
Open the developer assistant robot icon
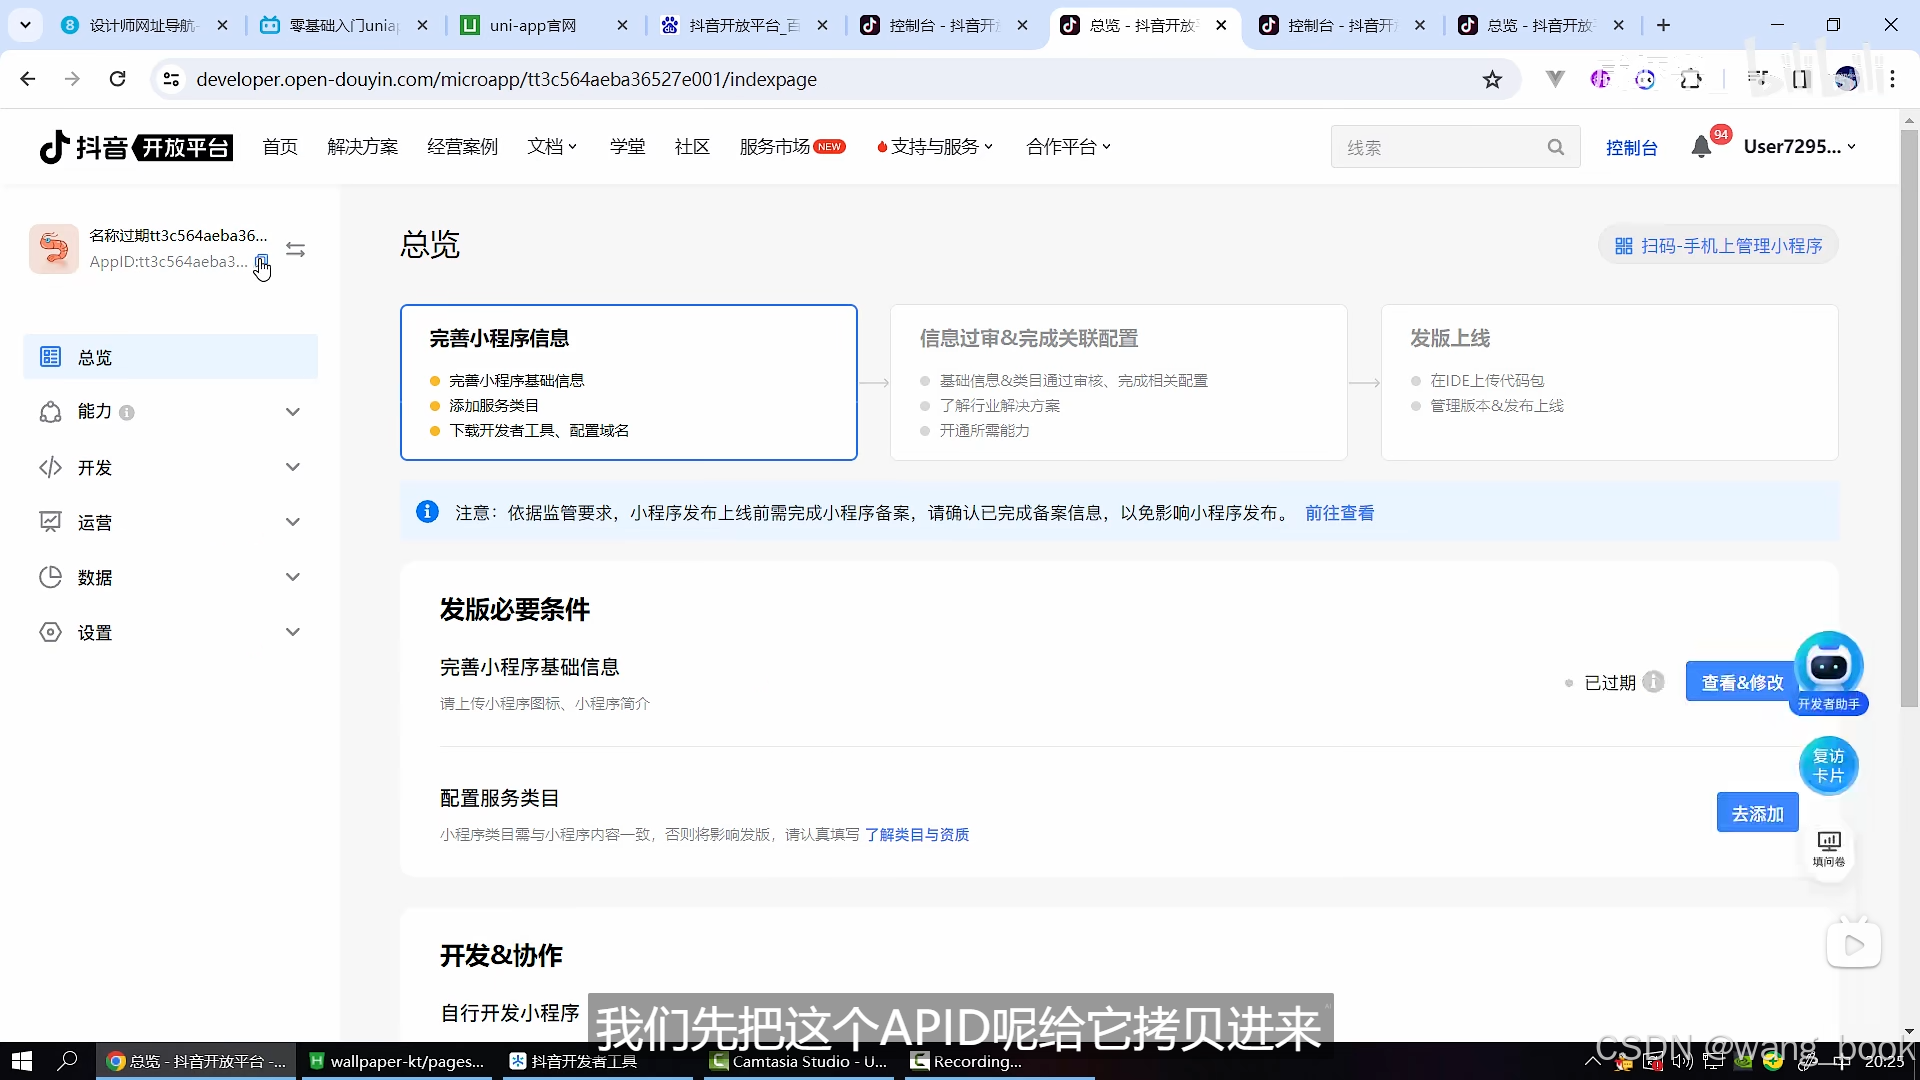pyautogui.click(x=1828, y=668)
